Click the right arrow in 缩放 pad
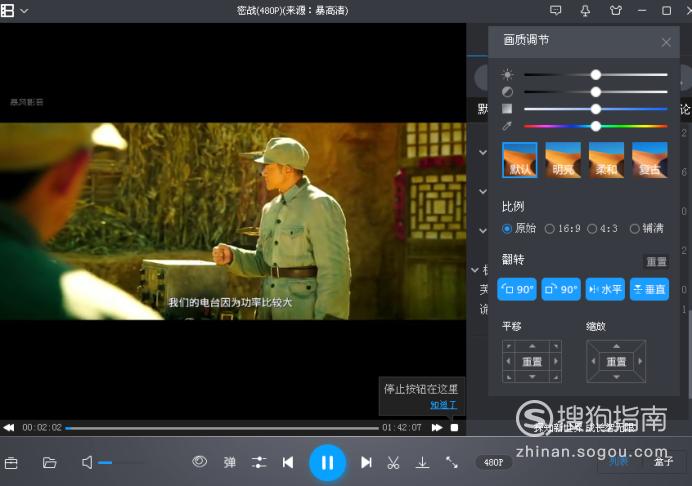The width and height of the screenshot is (692, 486). pyautogui.click(x=640, y=361)
